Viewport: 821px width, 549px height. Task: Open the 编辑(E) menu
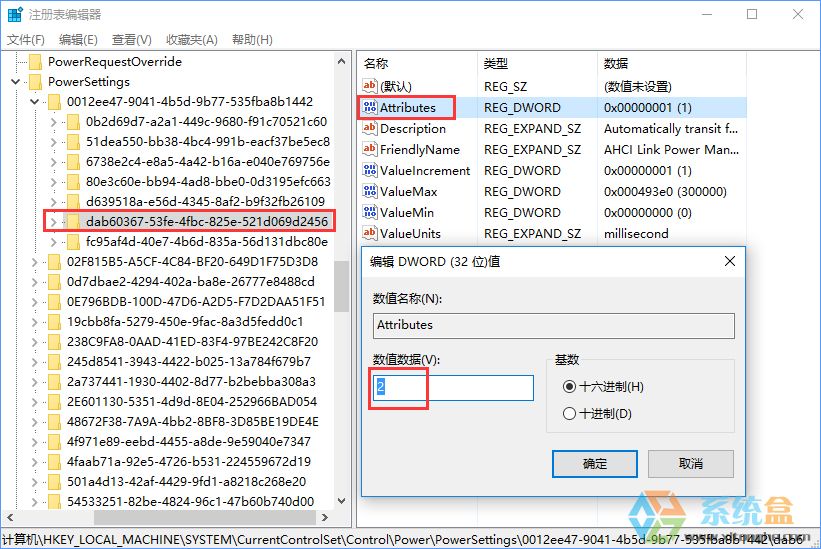[78, 40]
